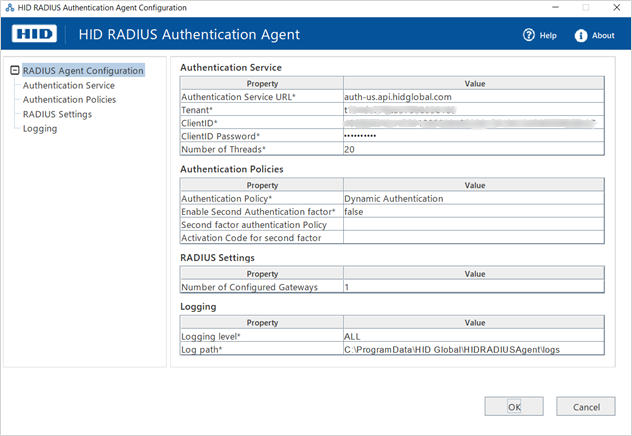Click Number of Threads property label
The width and height of the screenshot is (632, 436).
tap(223, 149)
